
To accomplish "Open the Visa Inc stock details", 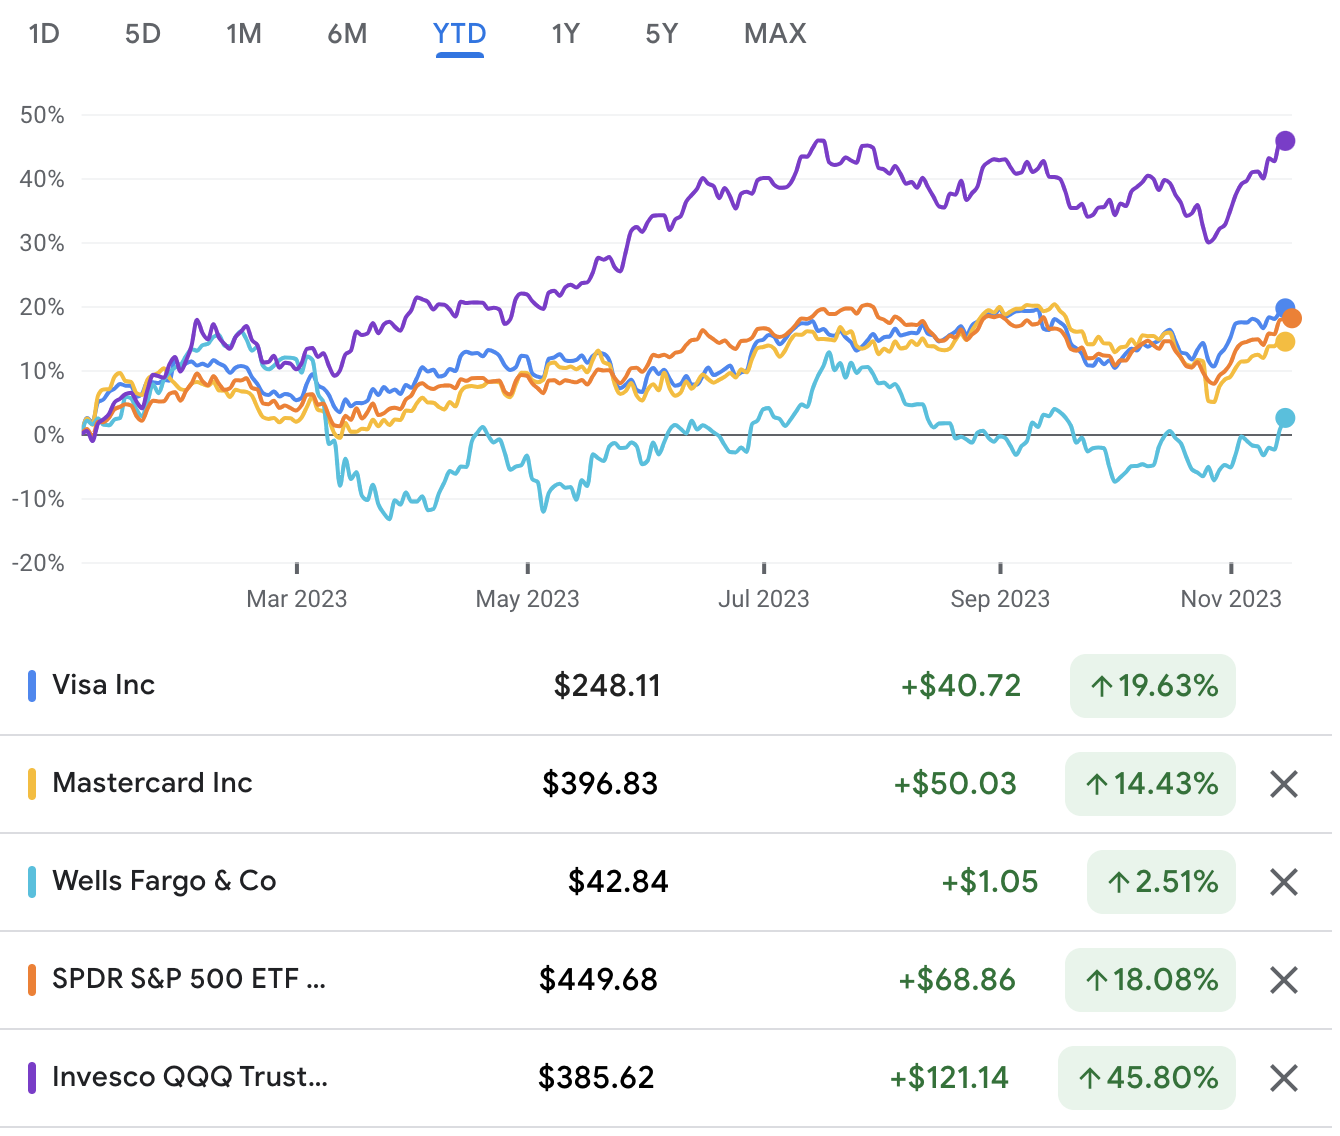I will [x=103, y=686].
